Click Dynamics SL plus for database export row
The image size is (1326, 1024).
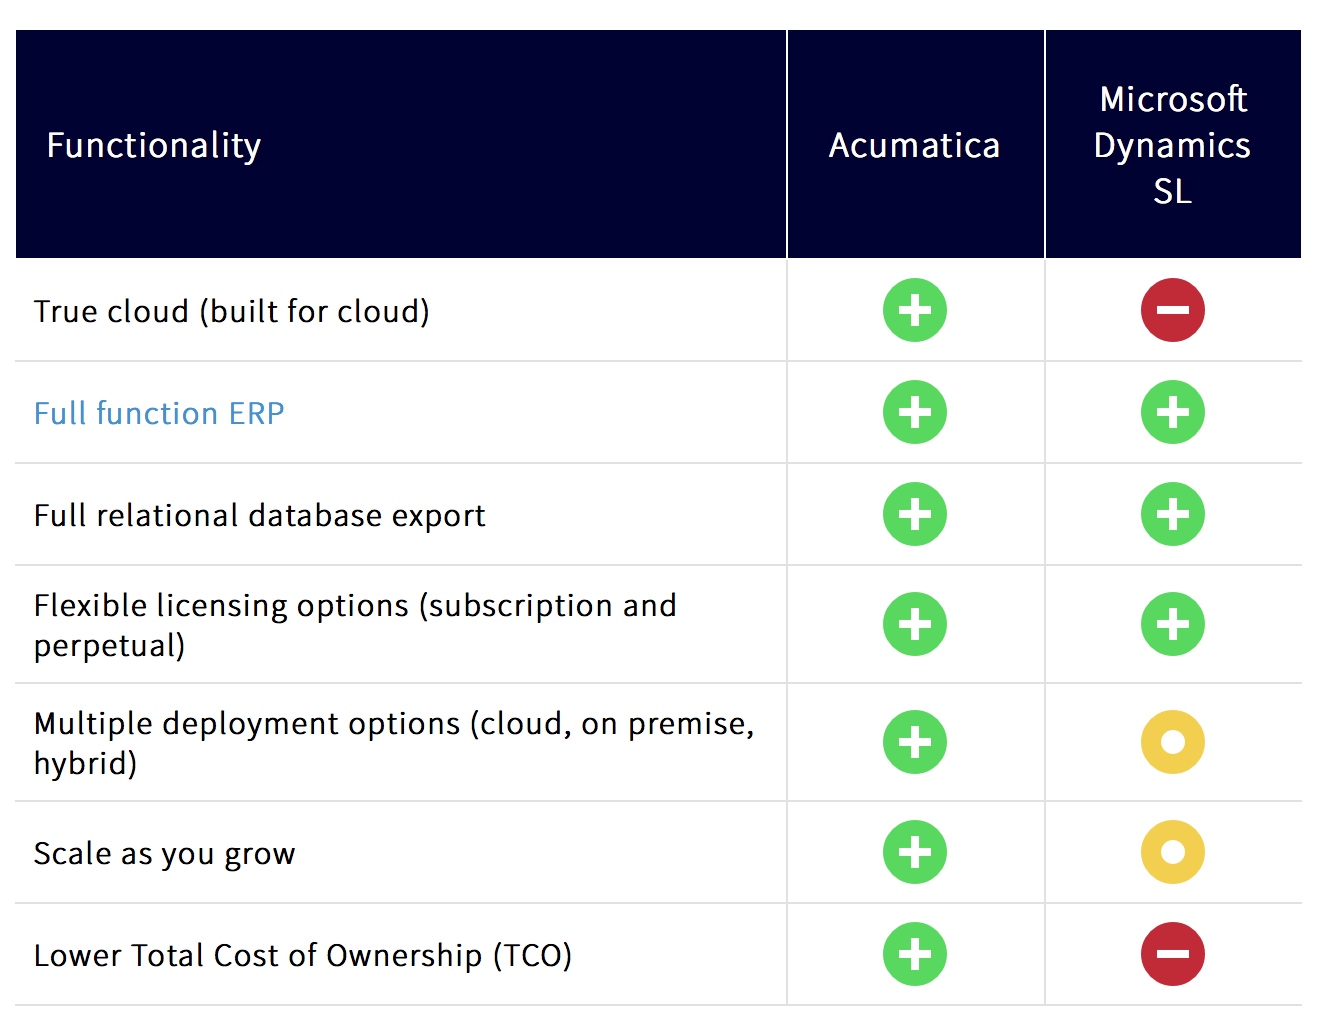pyautogui.click(x=1172, y=514)
